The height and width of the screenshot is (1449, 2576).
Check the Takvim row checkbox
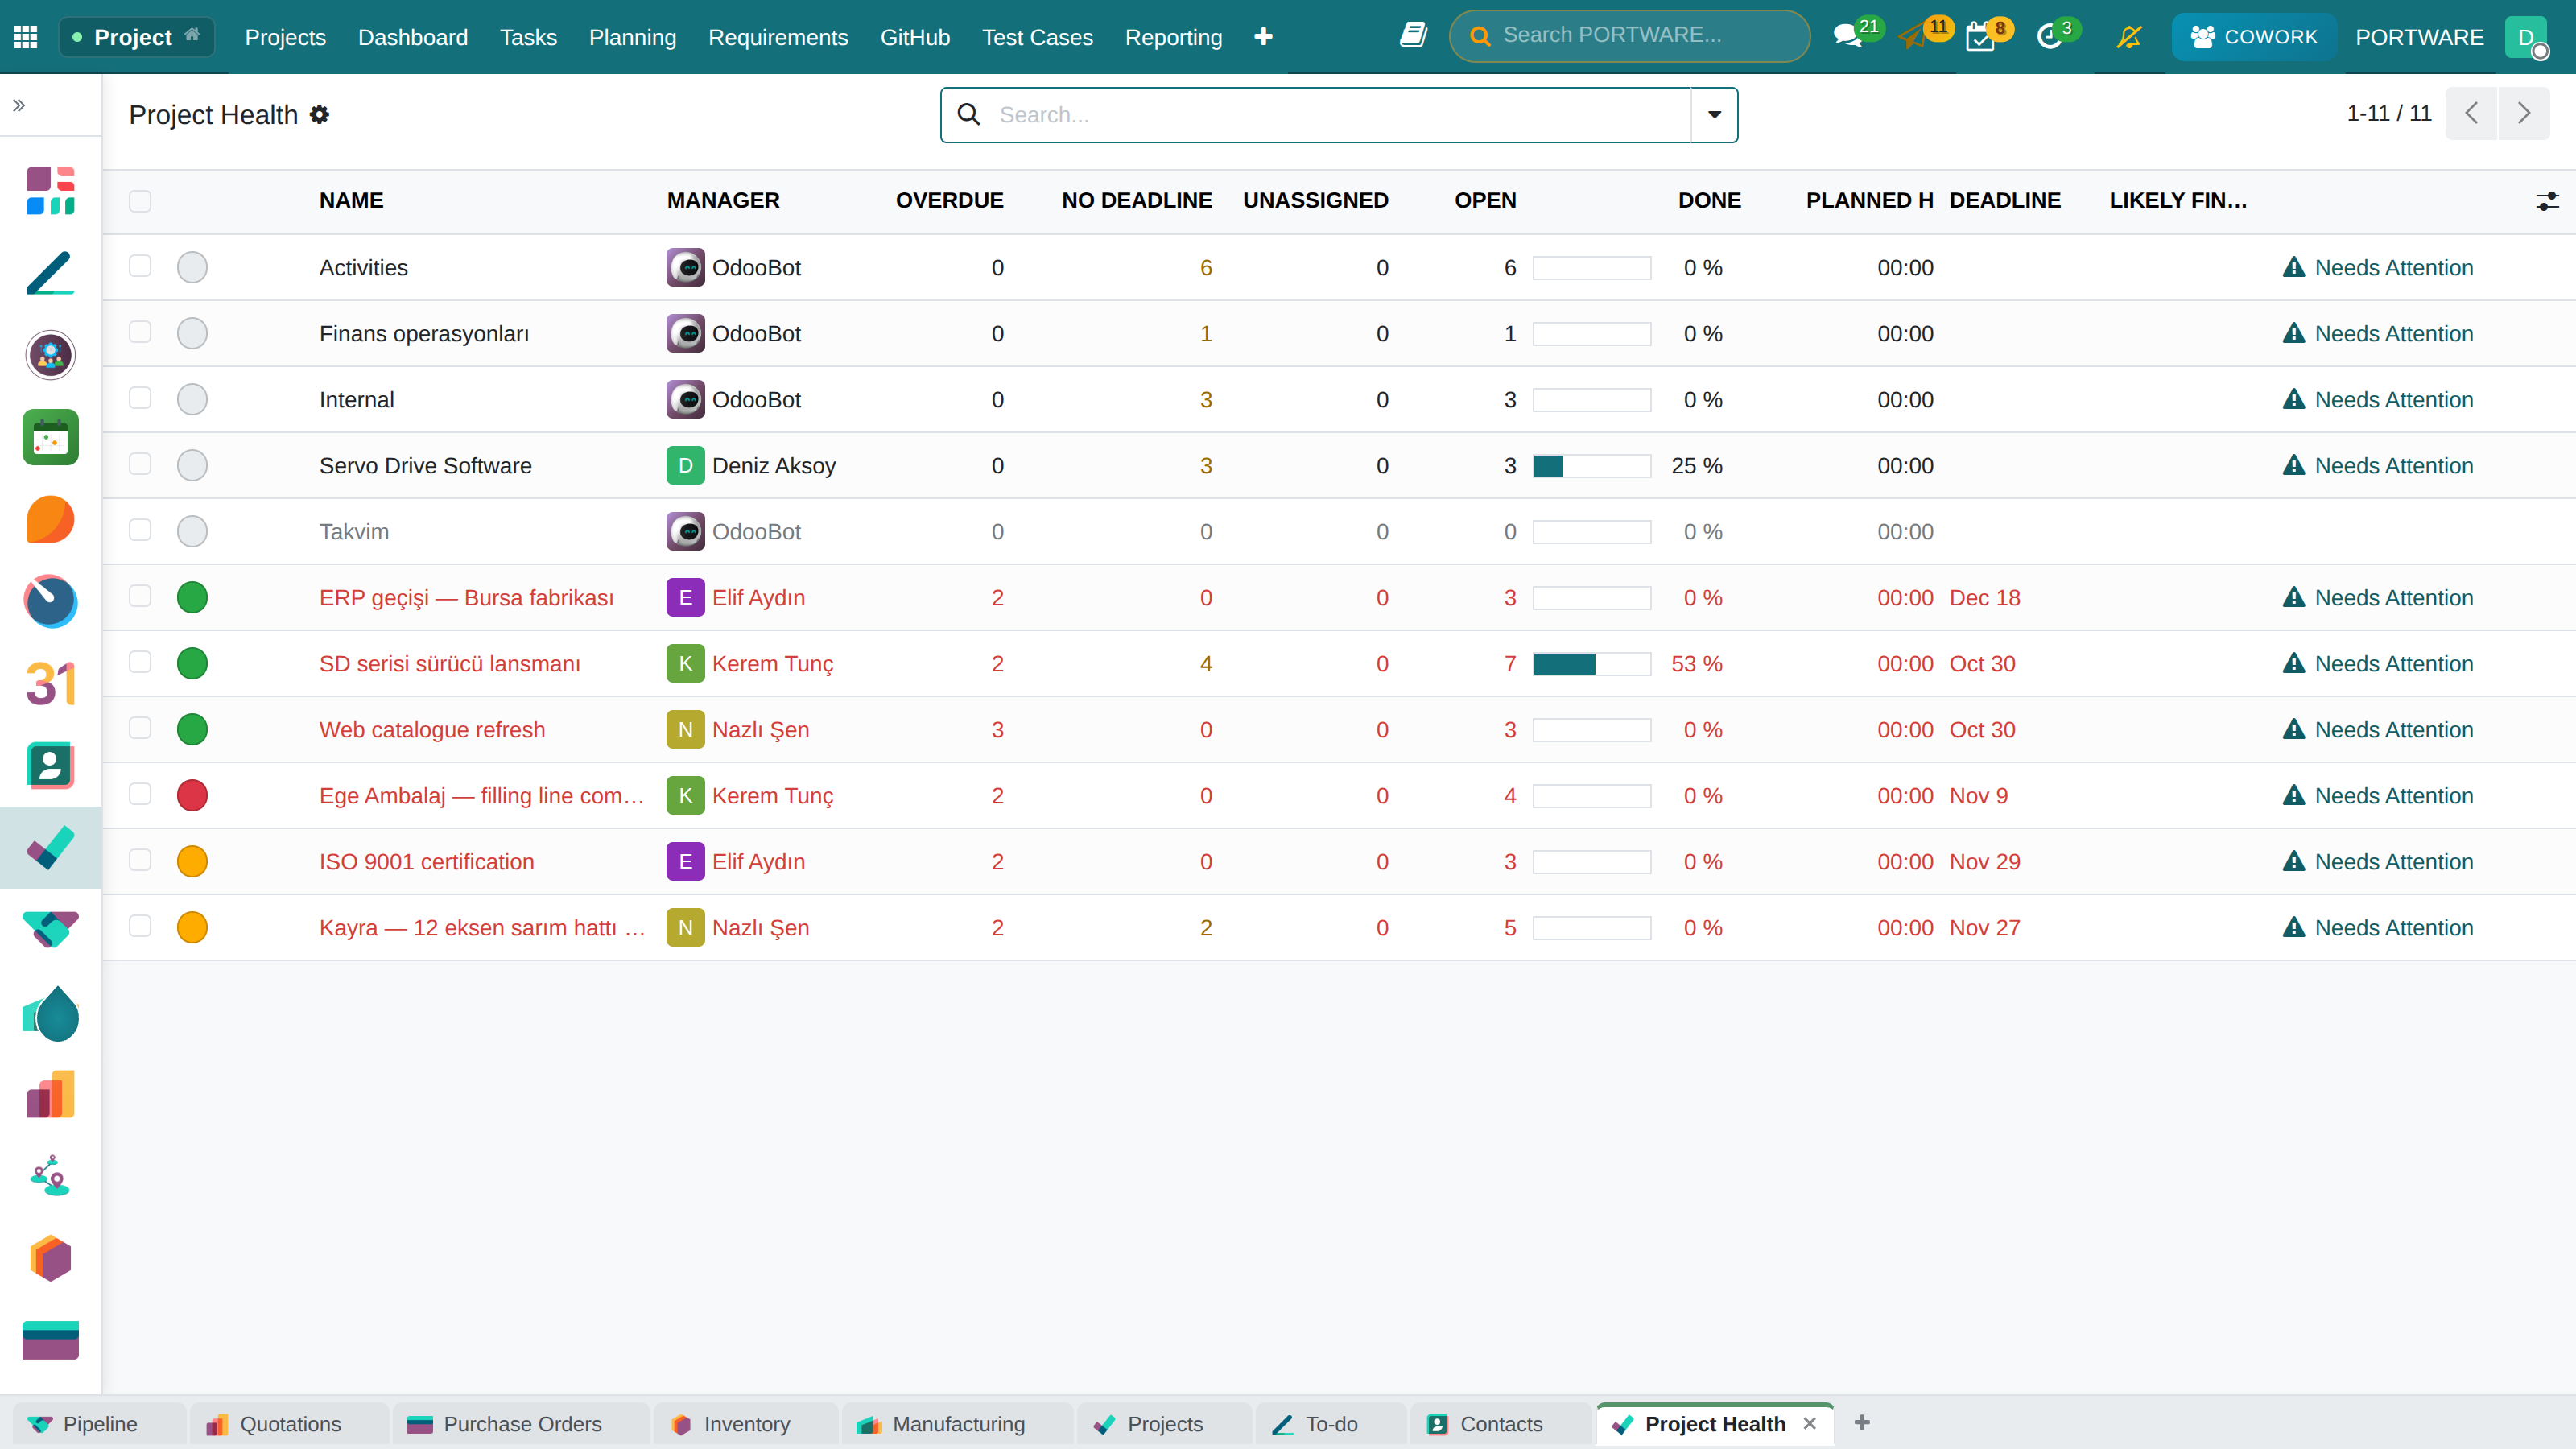coord(140,530)
